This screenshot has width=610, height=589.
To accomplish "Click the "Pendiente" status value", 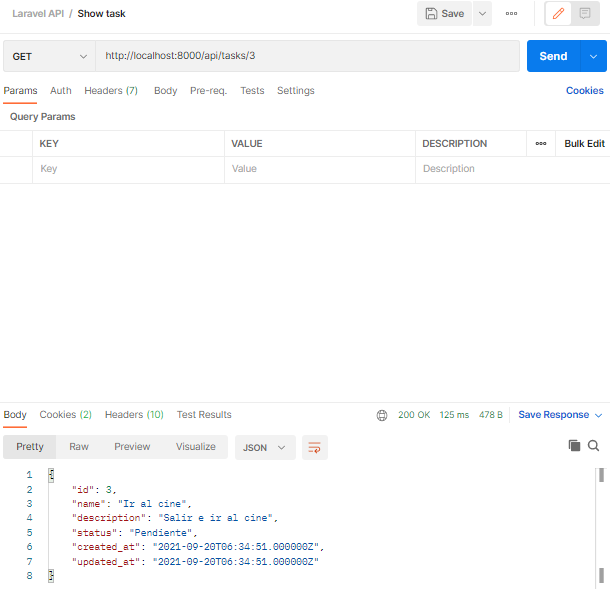I will pos(161,533).
